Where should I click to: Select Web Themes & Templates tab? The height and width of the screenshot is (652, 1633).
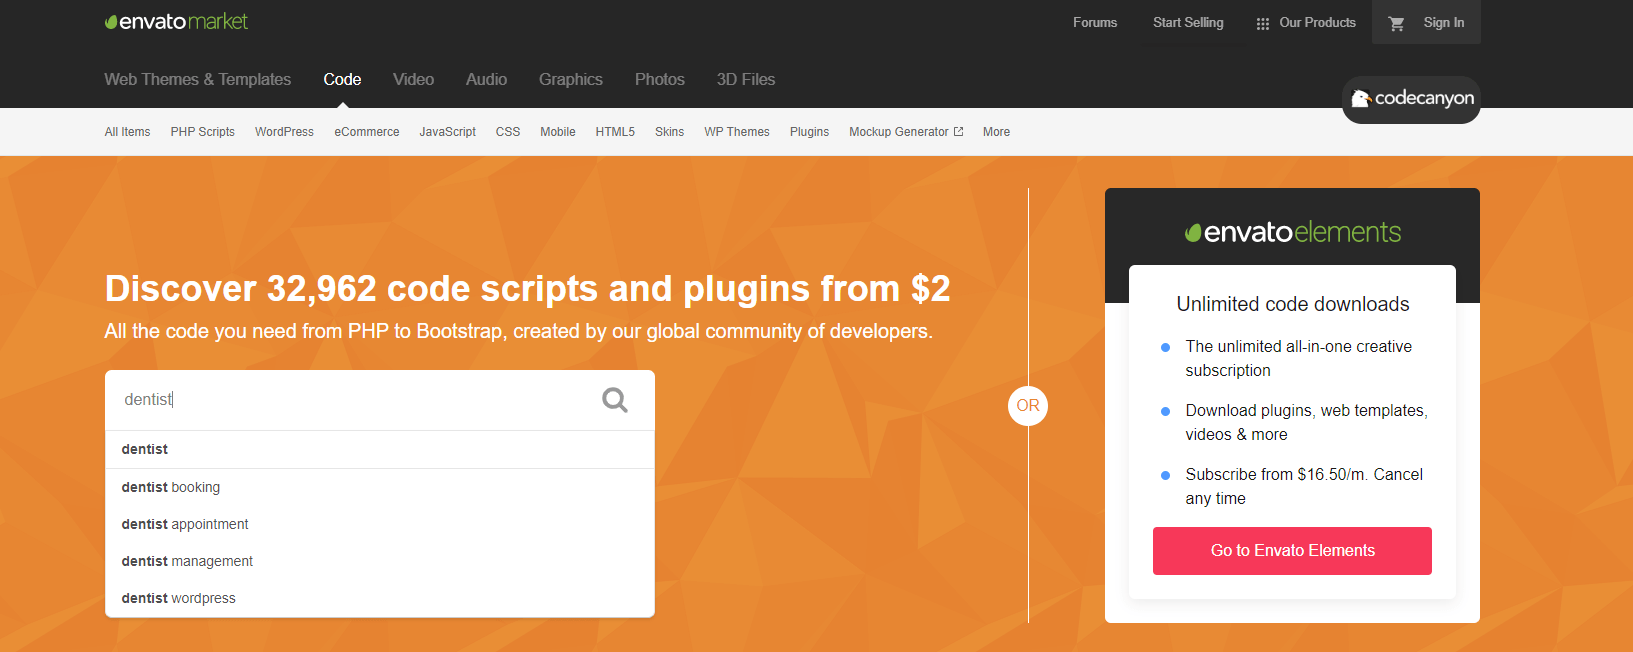tap(198, 79)
